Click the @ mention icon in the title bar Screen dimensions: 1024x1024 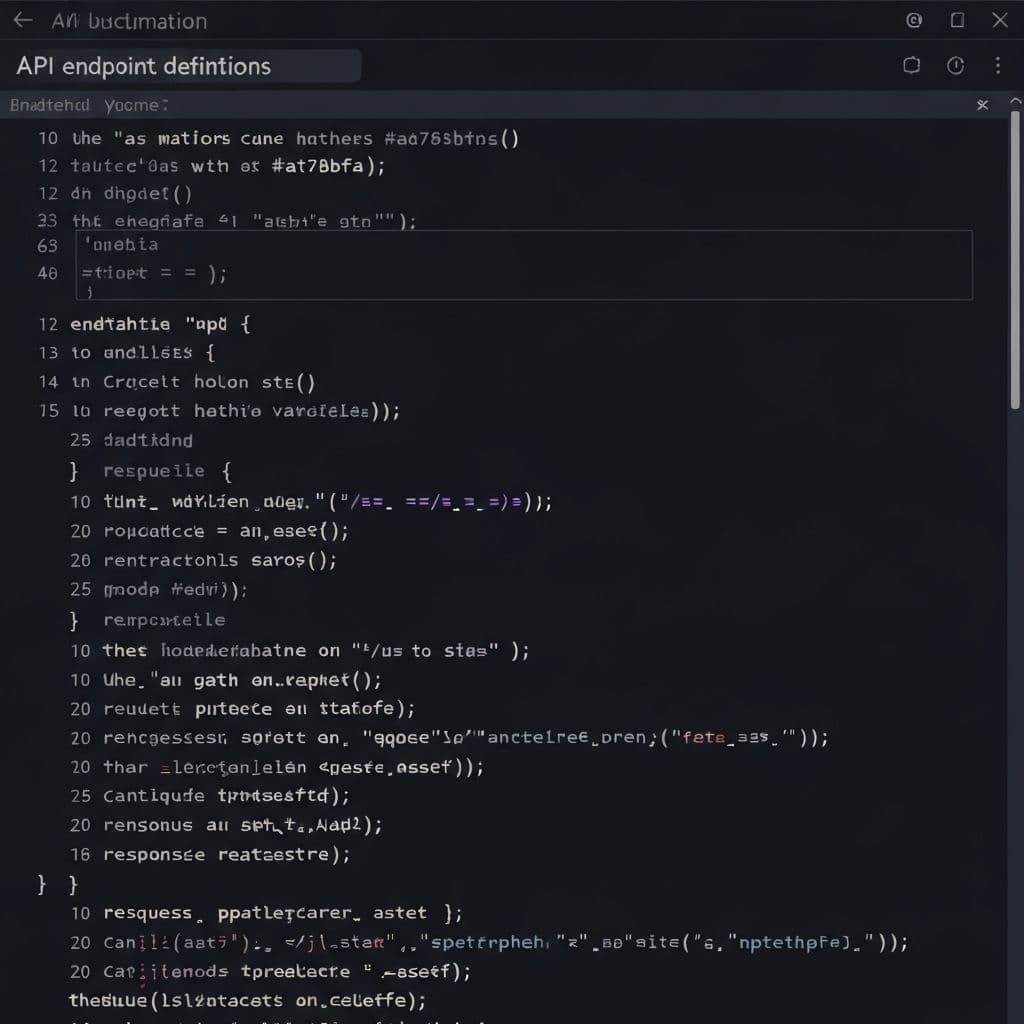tap(913, 20)
